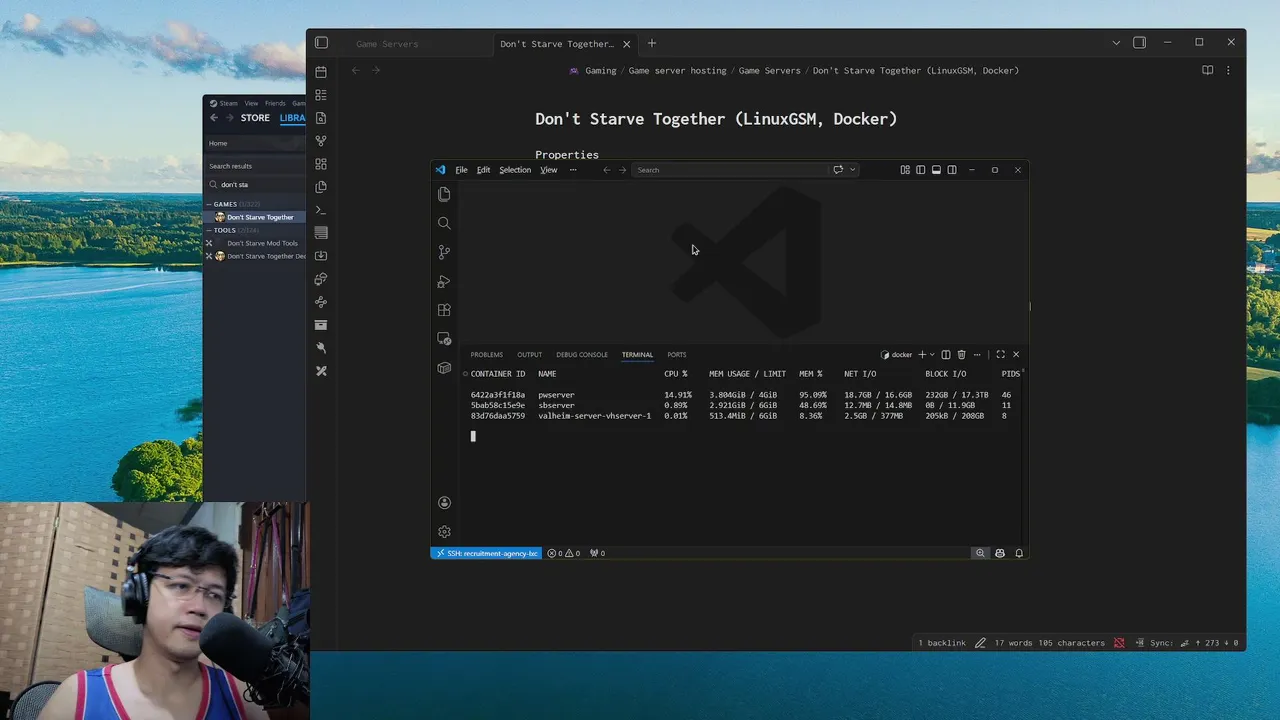Click Copilot status icon in VS Code status bar

coord(1000,553)
